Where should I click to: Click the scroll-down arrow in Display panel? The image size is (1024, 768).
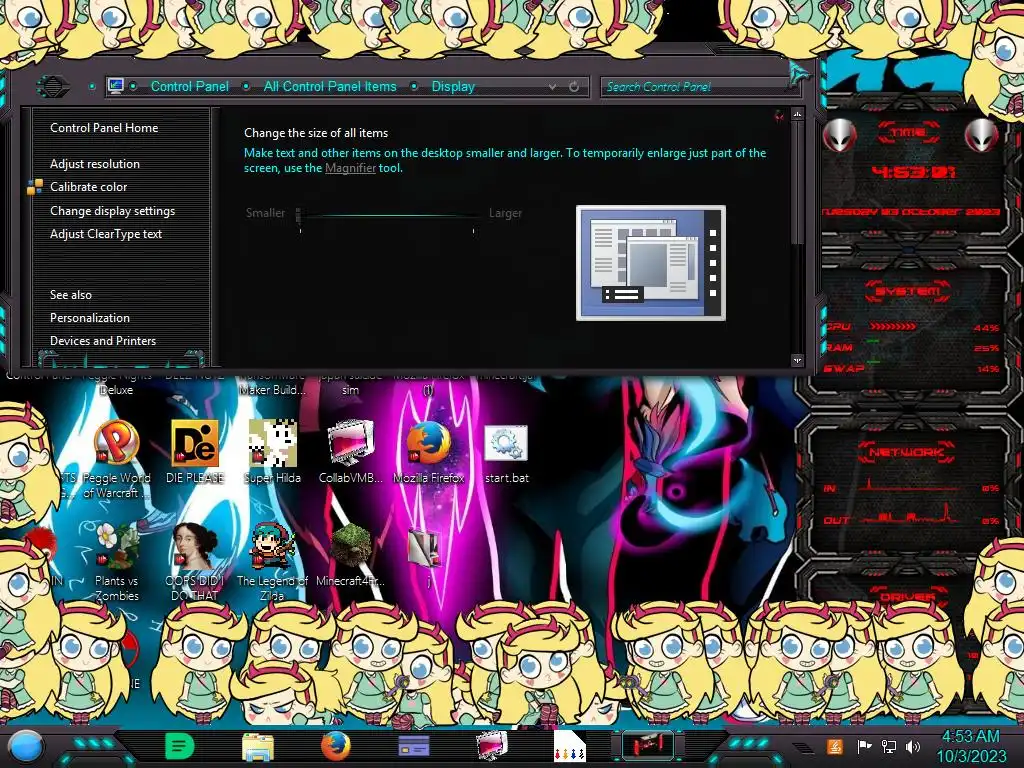(797, 360)
